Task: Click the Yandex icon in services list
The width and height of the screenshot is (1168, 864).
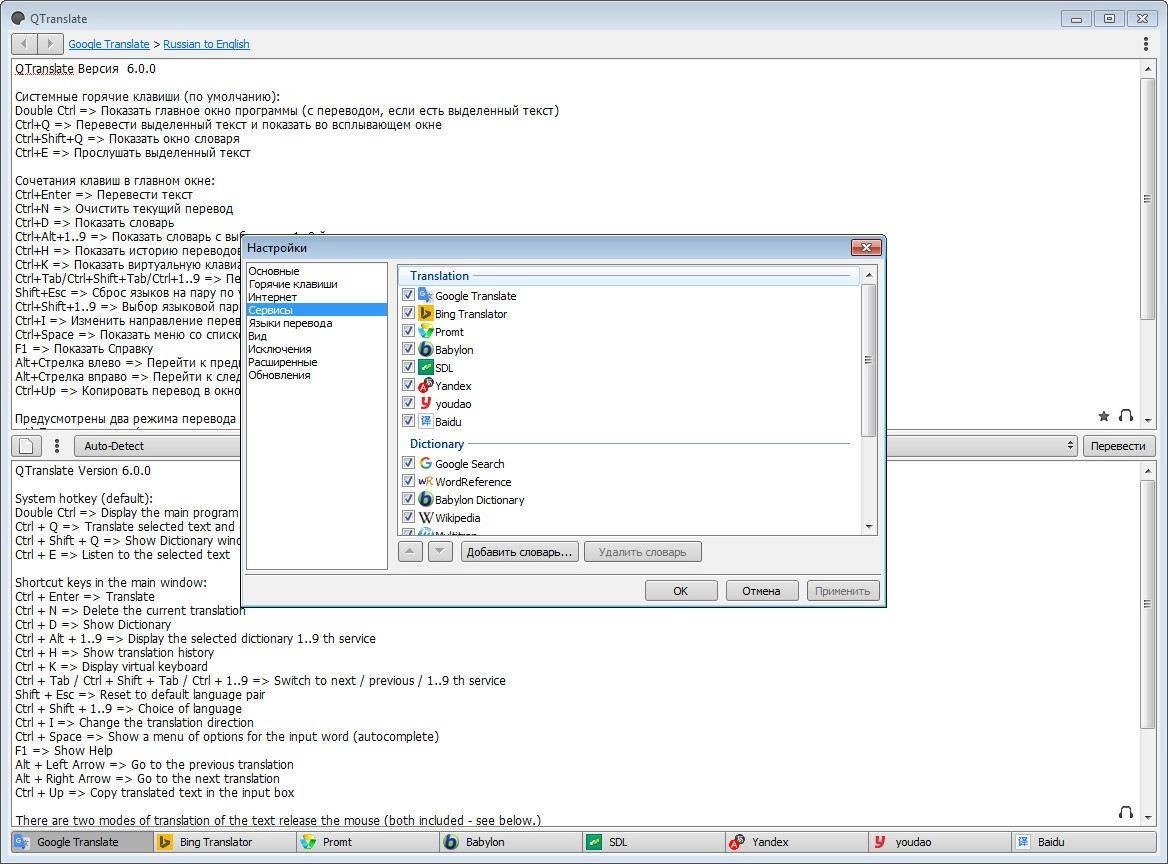Action: point(425,385)
